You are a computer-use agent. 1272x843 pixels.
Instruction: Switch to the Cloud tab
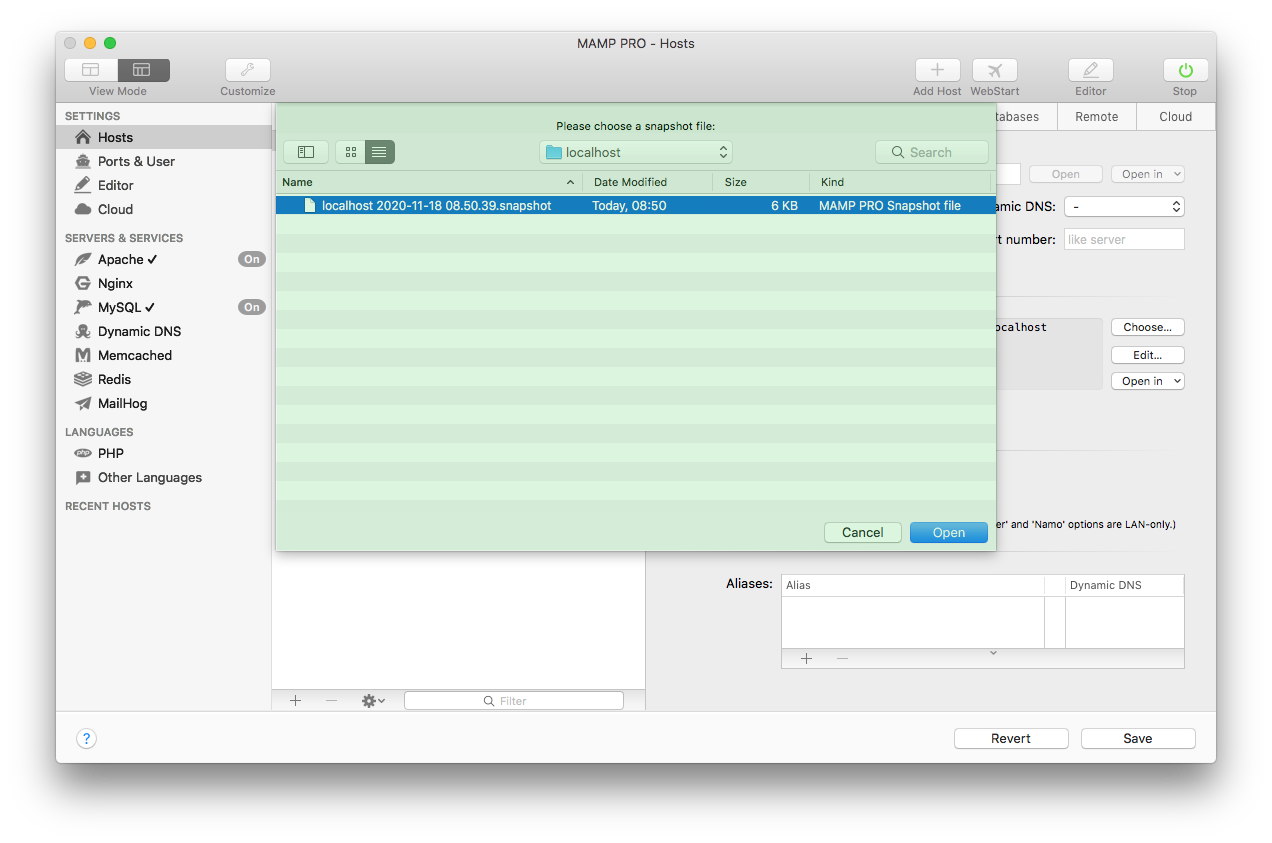1175,116
